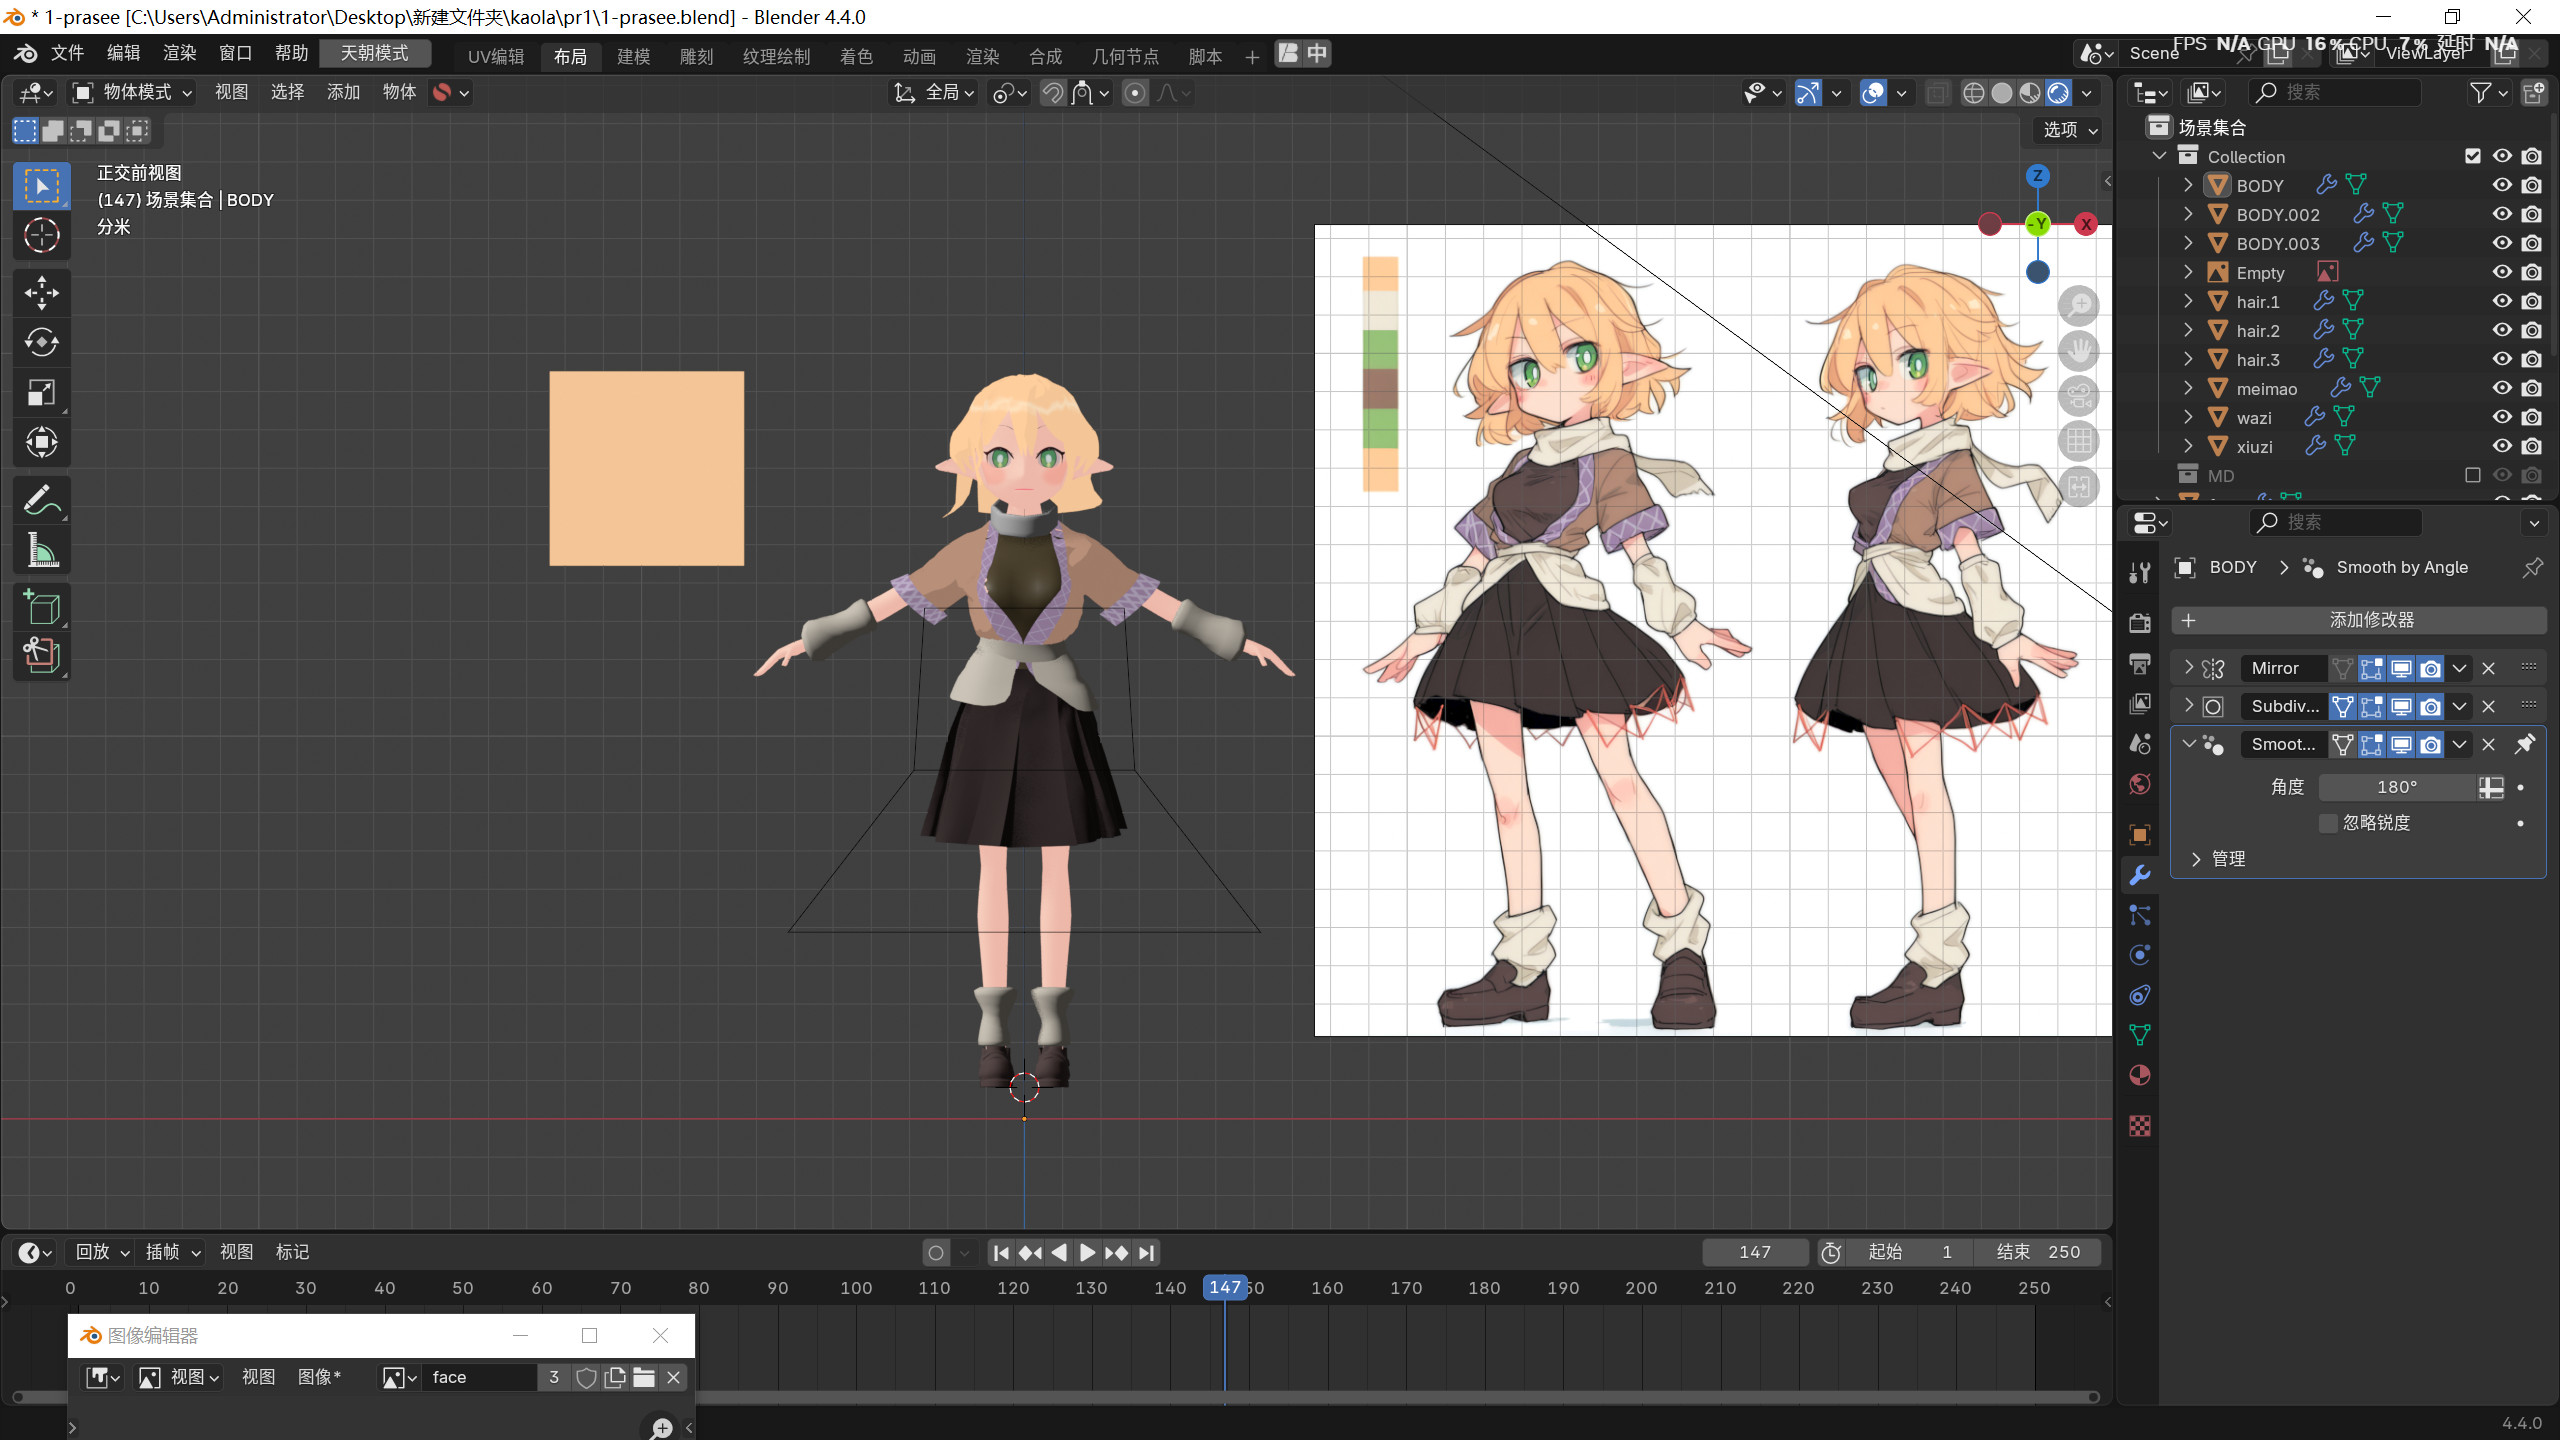The width and height of the screenshot is (2560, 1440).
Task: Open the 帮助 menu
Action: [x=291, y=53]
